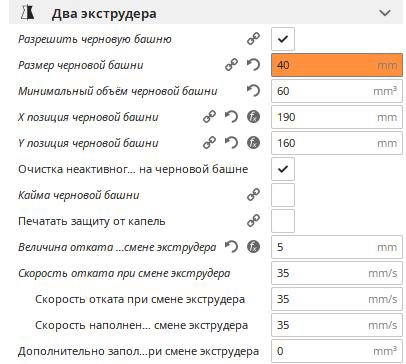Click the orange Размер черновой башни field
The image size is (406, 364).
[x=337, y=65]
